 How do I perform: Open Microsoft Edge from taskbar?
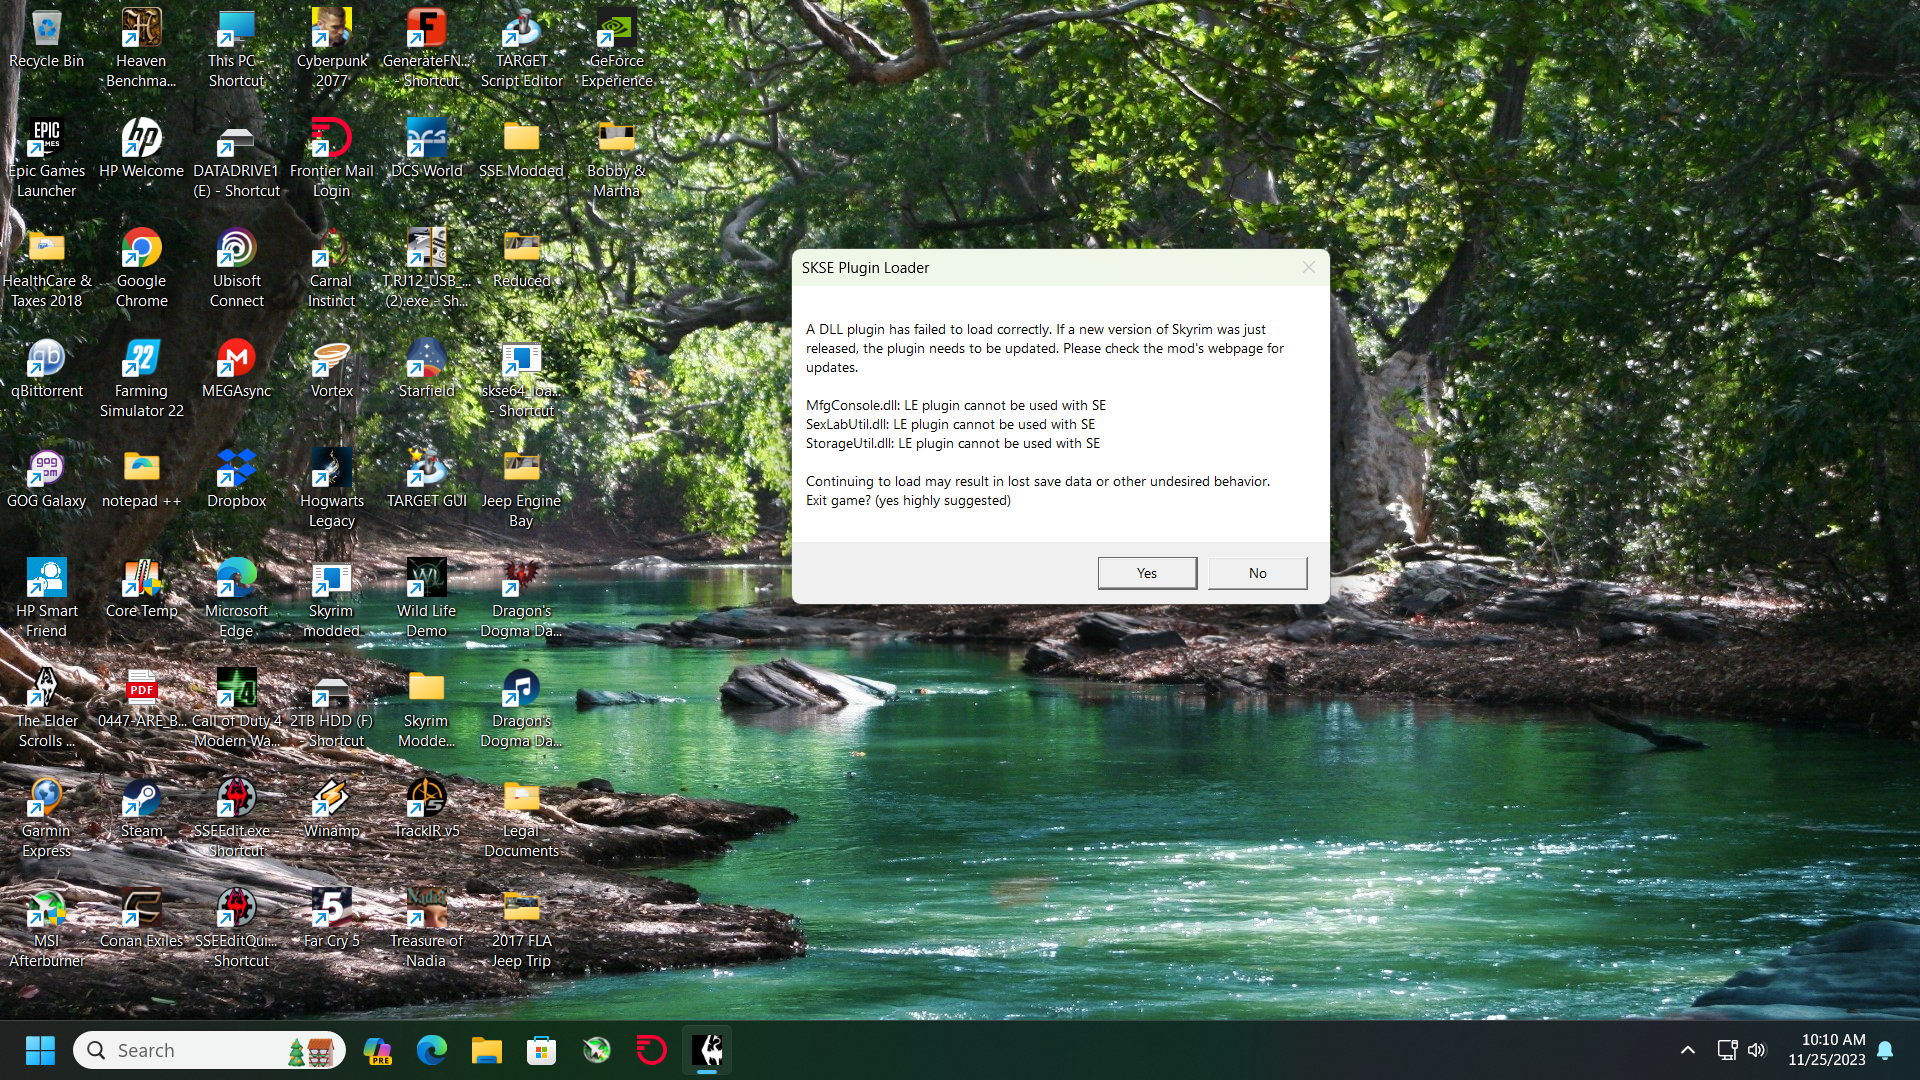(432, 1050)
